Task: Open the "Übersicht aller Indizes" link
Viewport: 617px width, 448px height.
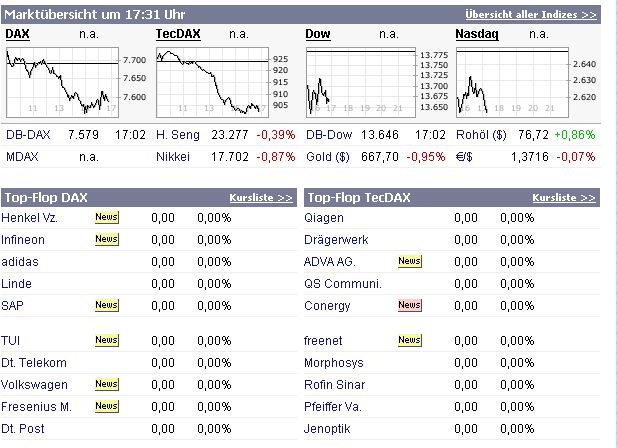Action: point(530,15)
